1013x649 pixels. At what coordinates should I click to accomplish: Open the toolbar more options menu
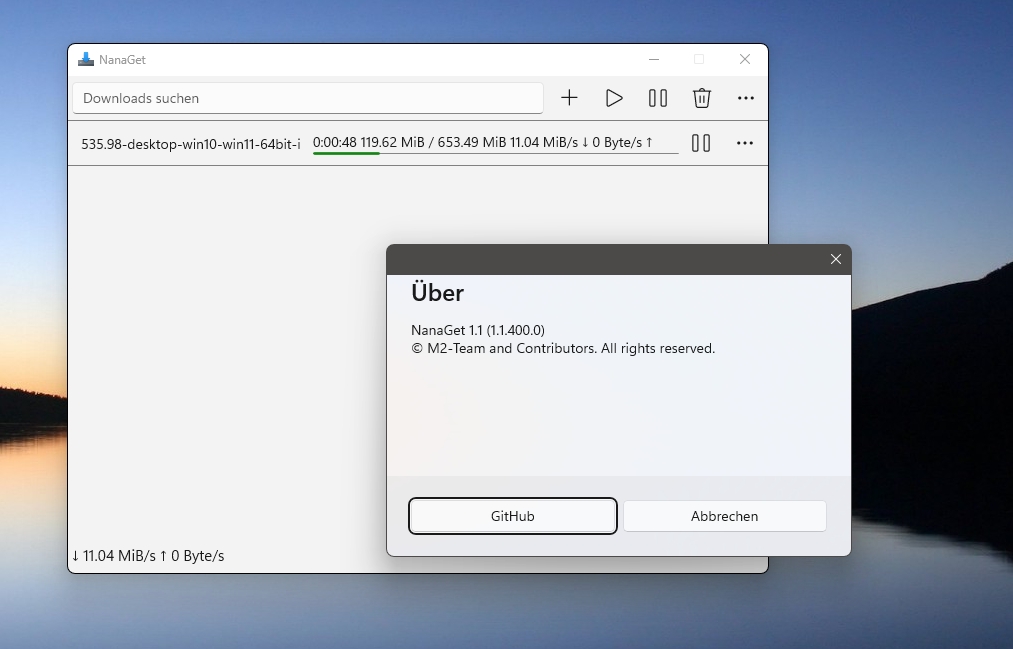pyautogui.click(x=746, y=98)
